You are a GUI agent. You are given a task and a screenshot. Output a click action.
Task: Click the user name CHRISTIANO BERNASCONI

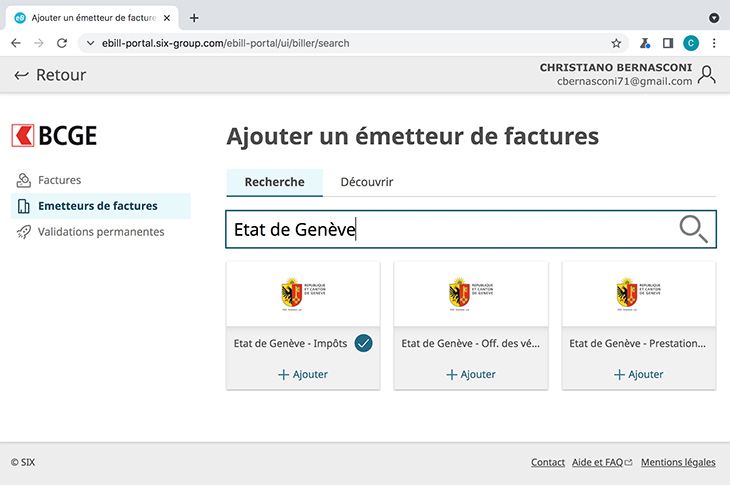coord(615,67)
